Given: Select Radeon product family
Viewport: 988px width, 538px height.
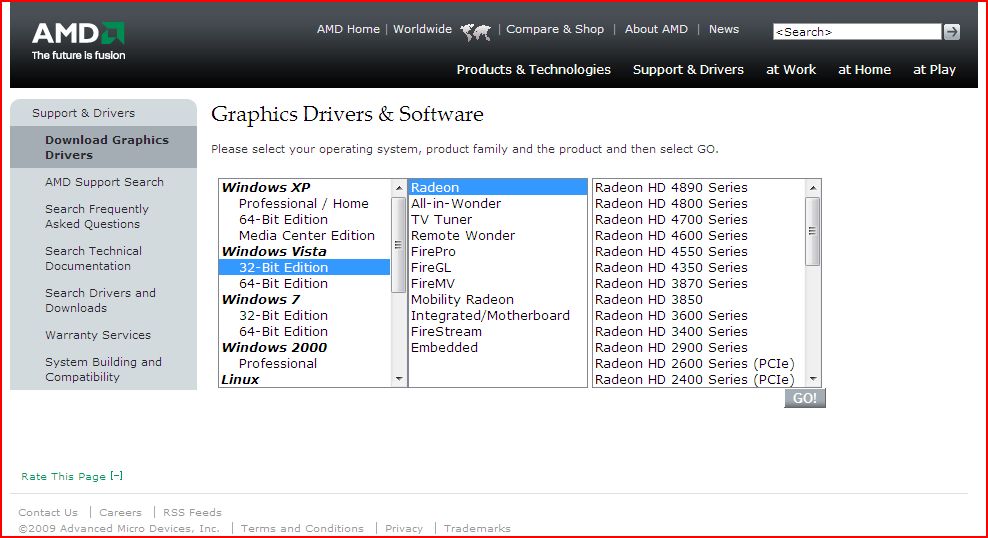Looking at the screenshot, I should click(x=498, y=187).
